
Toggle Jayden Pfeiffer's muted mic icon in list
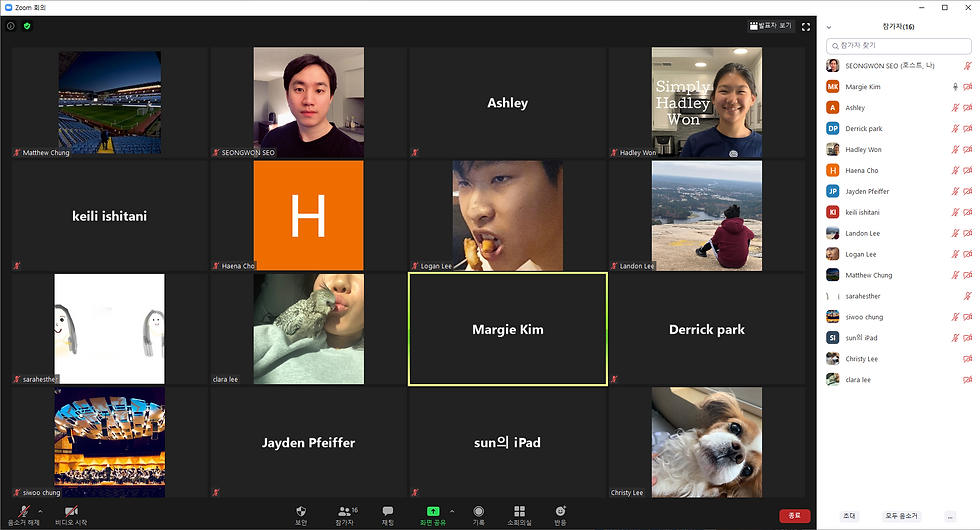click(x=955, y=191)
